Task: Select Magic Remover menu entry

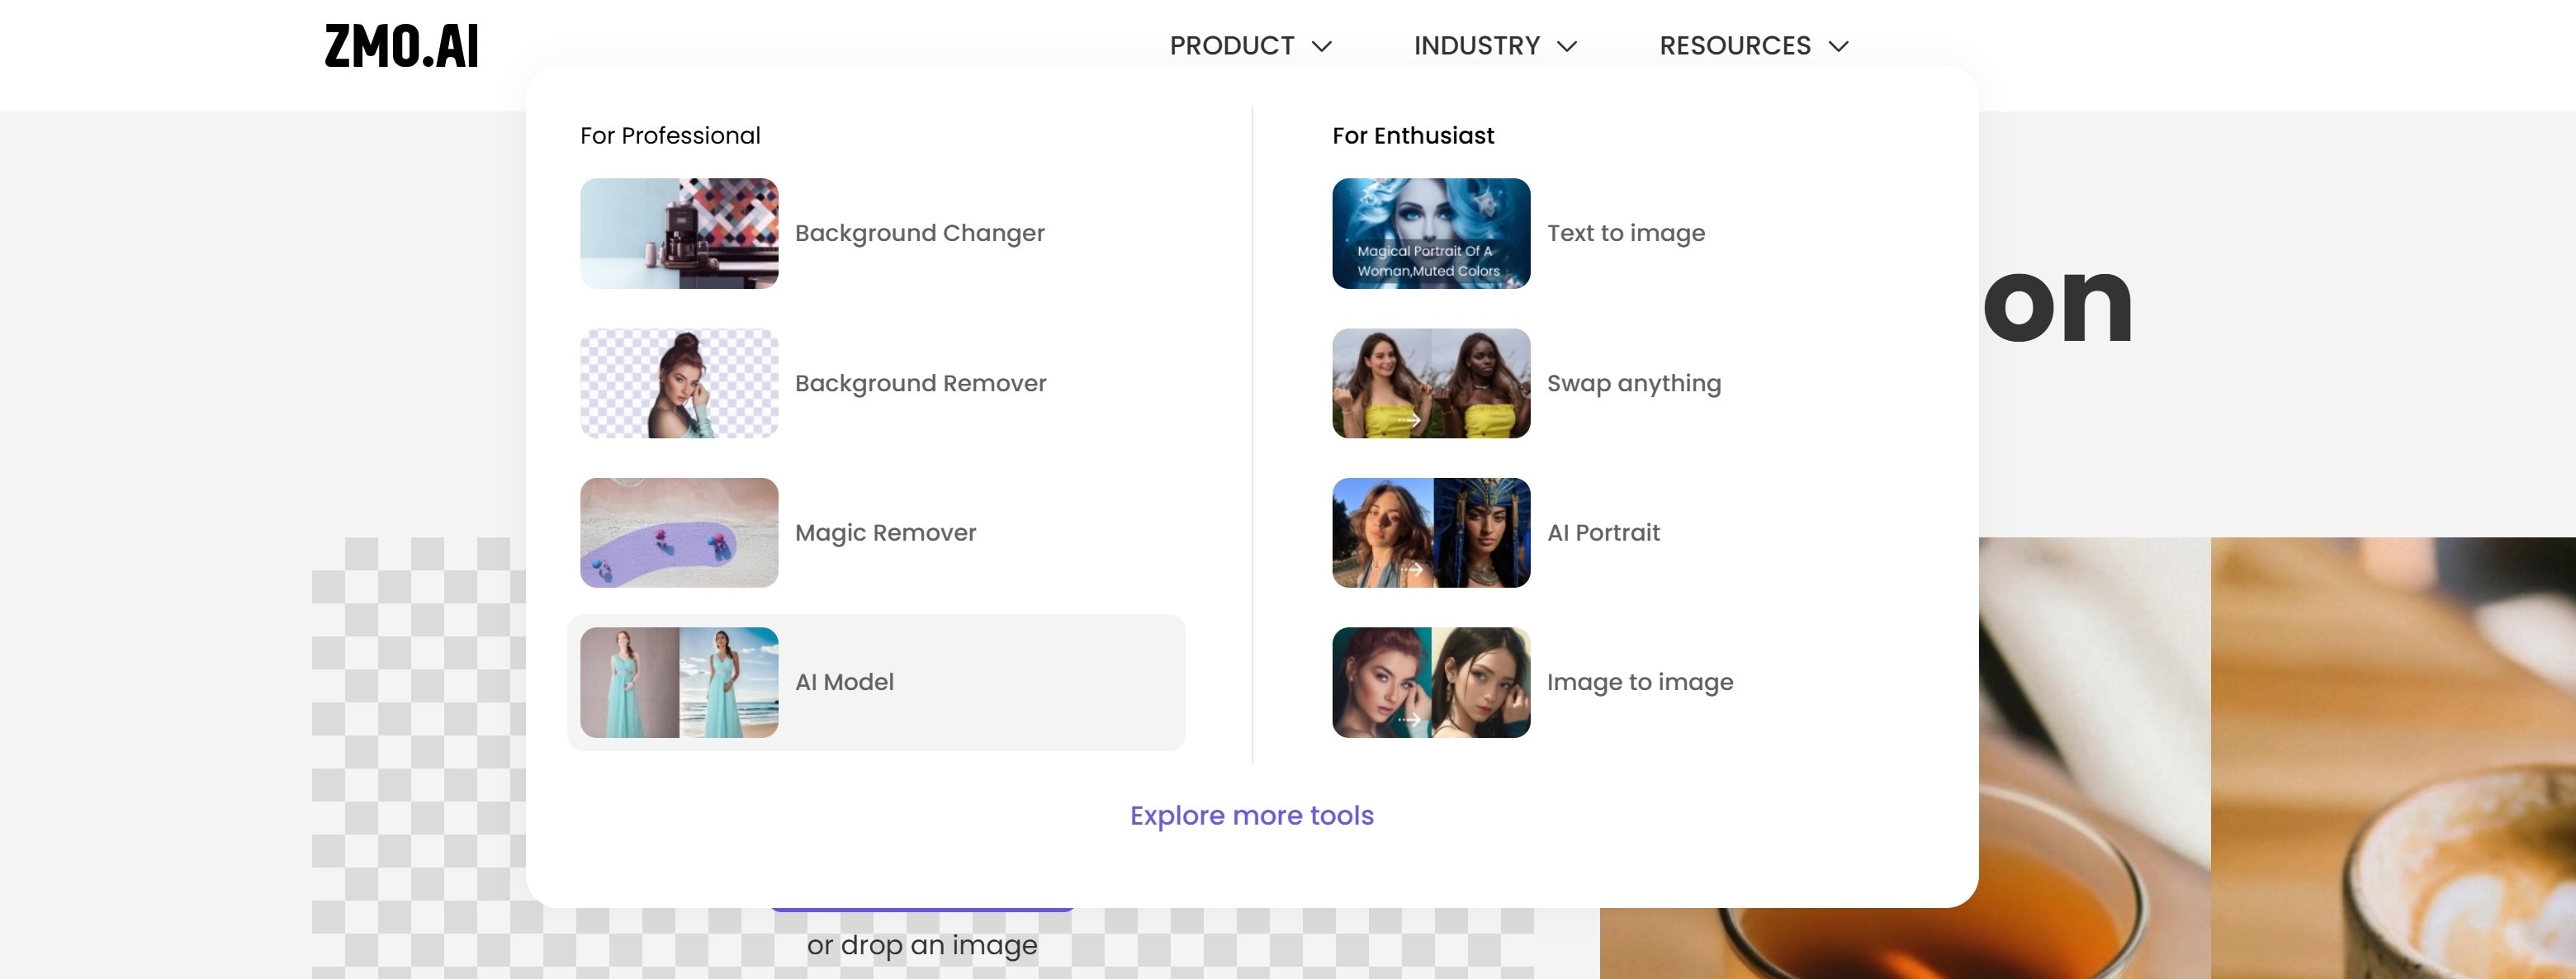Action: point(885,532)
